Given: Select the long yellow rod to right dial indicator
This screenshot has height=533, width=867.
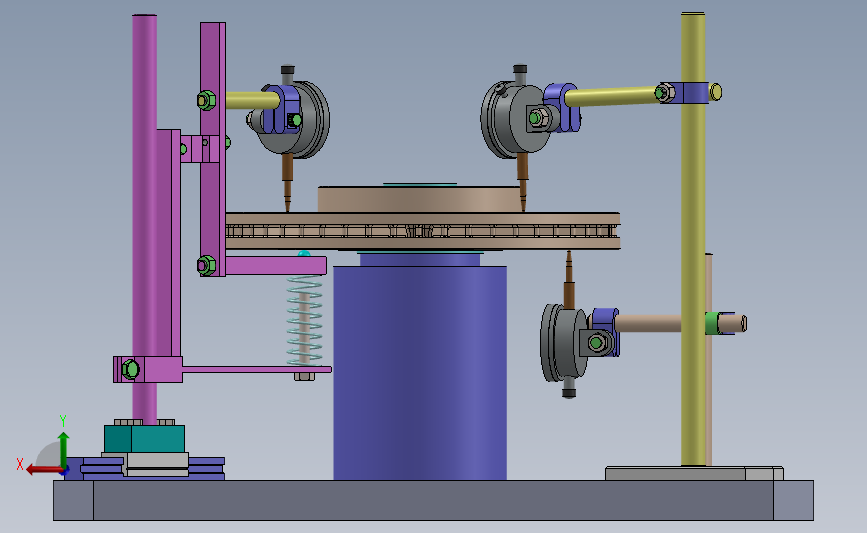Looking at the screenshot, I should [x=611, y=96].
